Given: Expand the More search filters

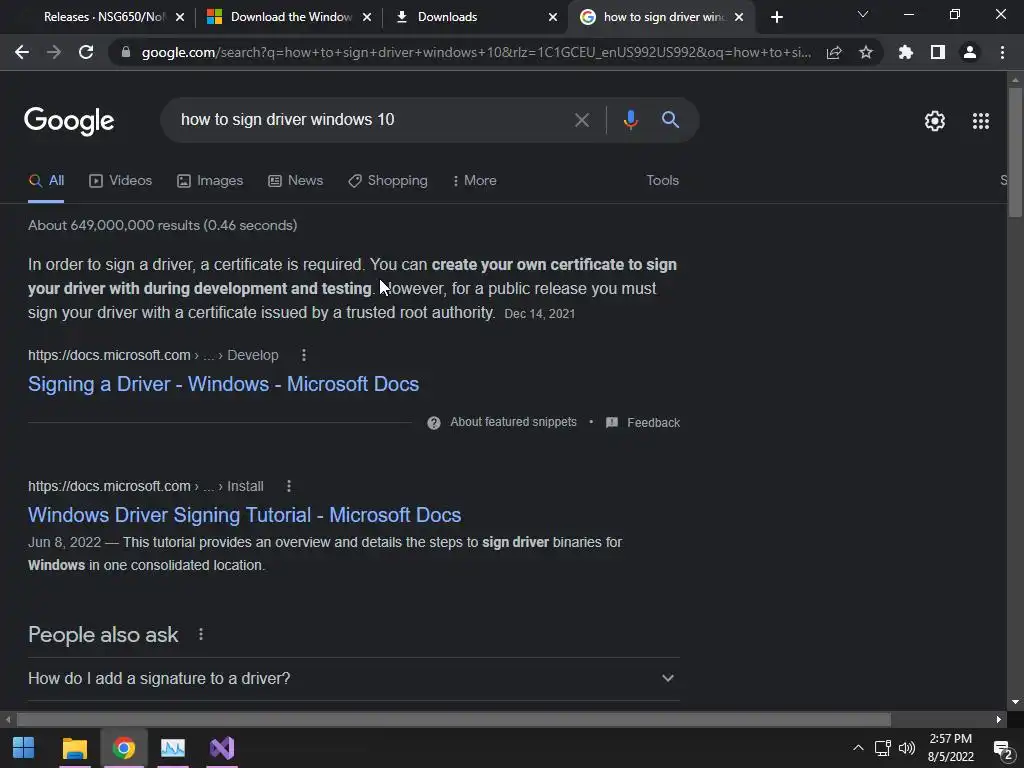Looking at the screenshot, I should click(x=474, y=181).
